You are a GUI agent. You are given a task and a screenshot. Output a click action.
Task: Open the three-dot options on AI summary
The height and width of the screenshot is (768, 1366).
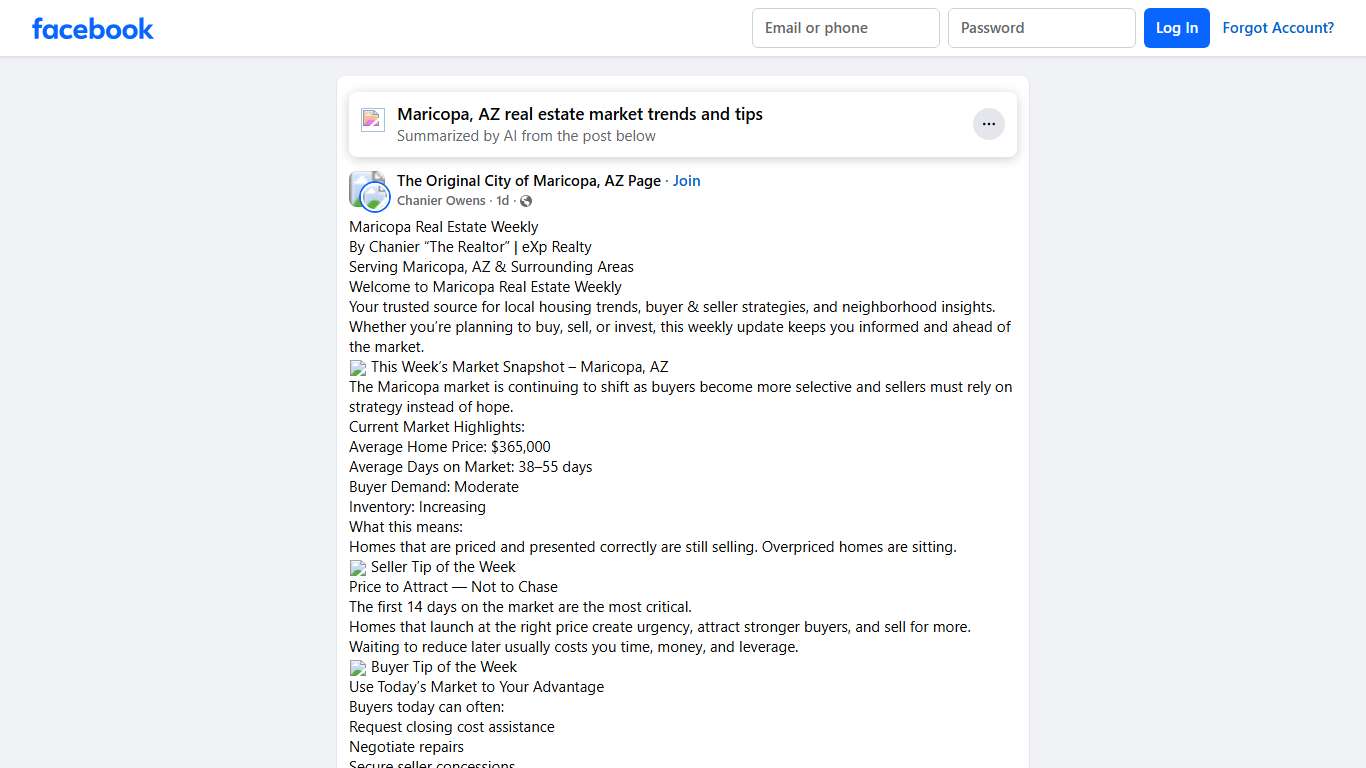pos(988,124)
